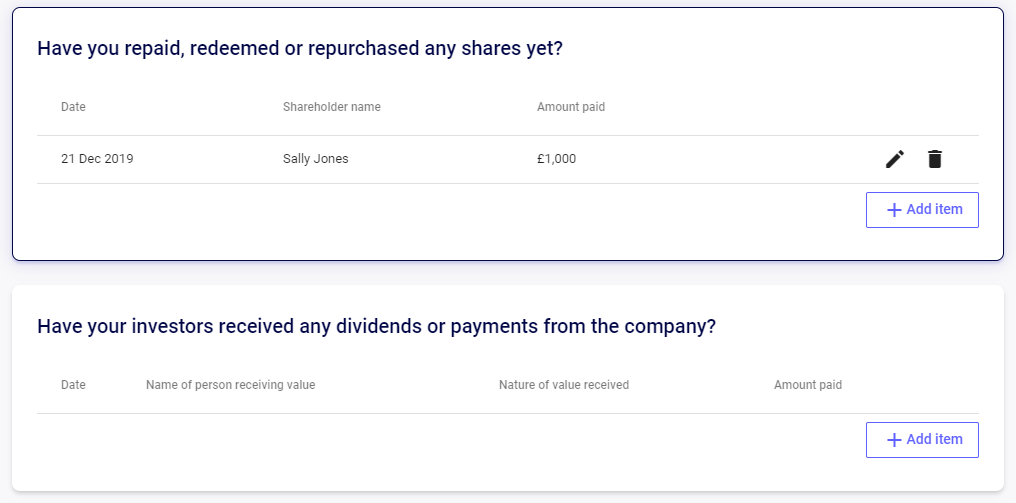Screen dimensions: 1016x503
Task: Click the Shareholder name column header
Action: (332, 107)
